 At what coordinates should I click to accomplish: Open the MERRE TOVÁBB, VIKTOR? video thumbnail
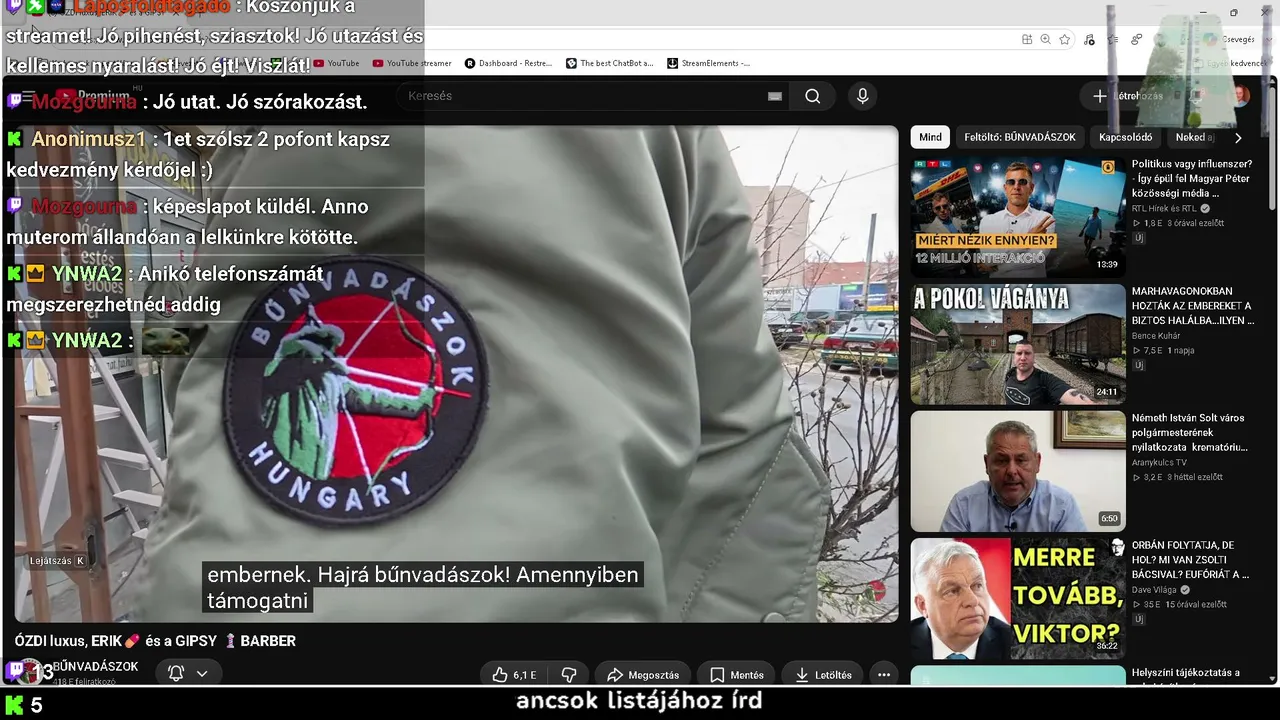[1017, 598]
